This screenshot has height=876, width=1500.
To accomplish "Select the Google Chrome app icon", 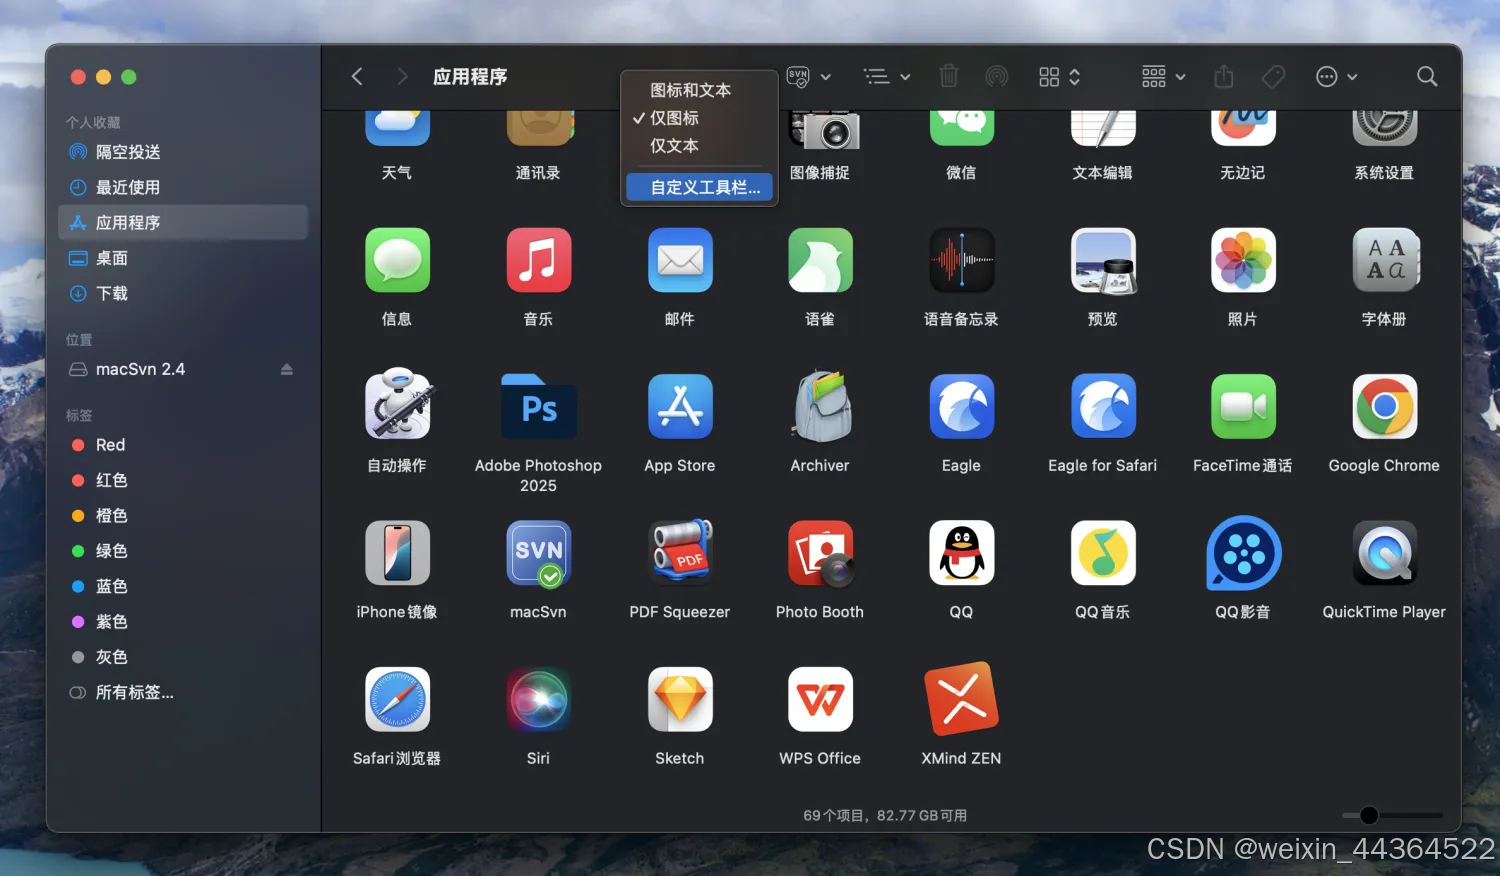I will coord(1384,407).
